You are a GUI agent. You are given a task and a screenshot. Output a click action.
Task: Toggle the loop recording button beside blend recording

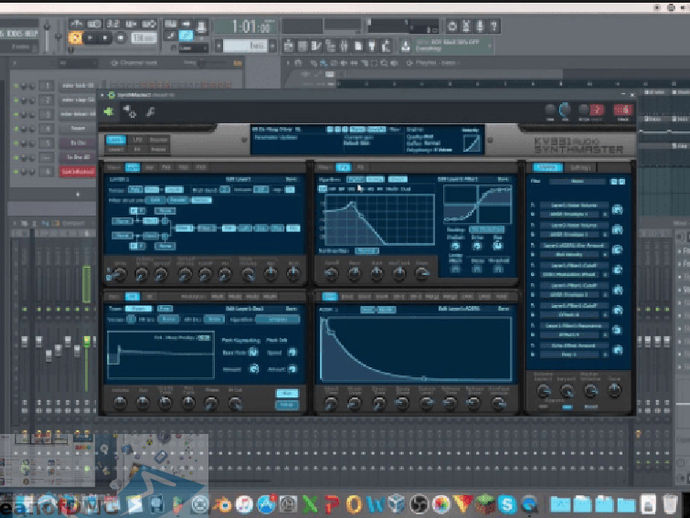[x=149, y=24]
